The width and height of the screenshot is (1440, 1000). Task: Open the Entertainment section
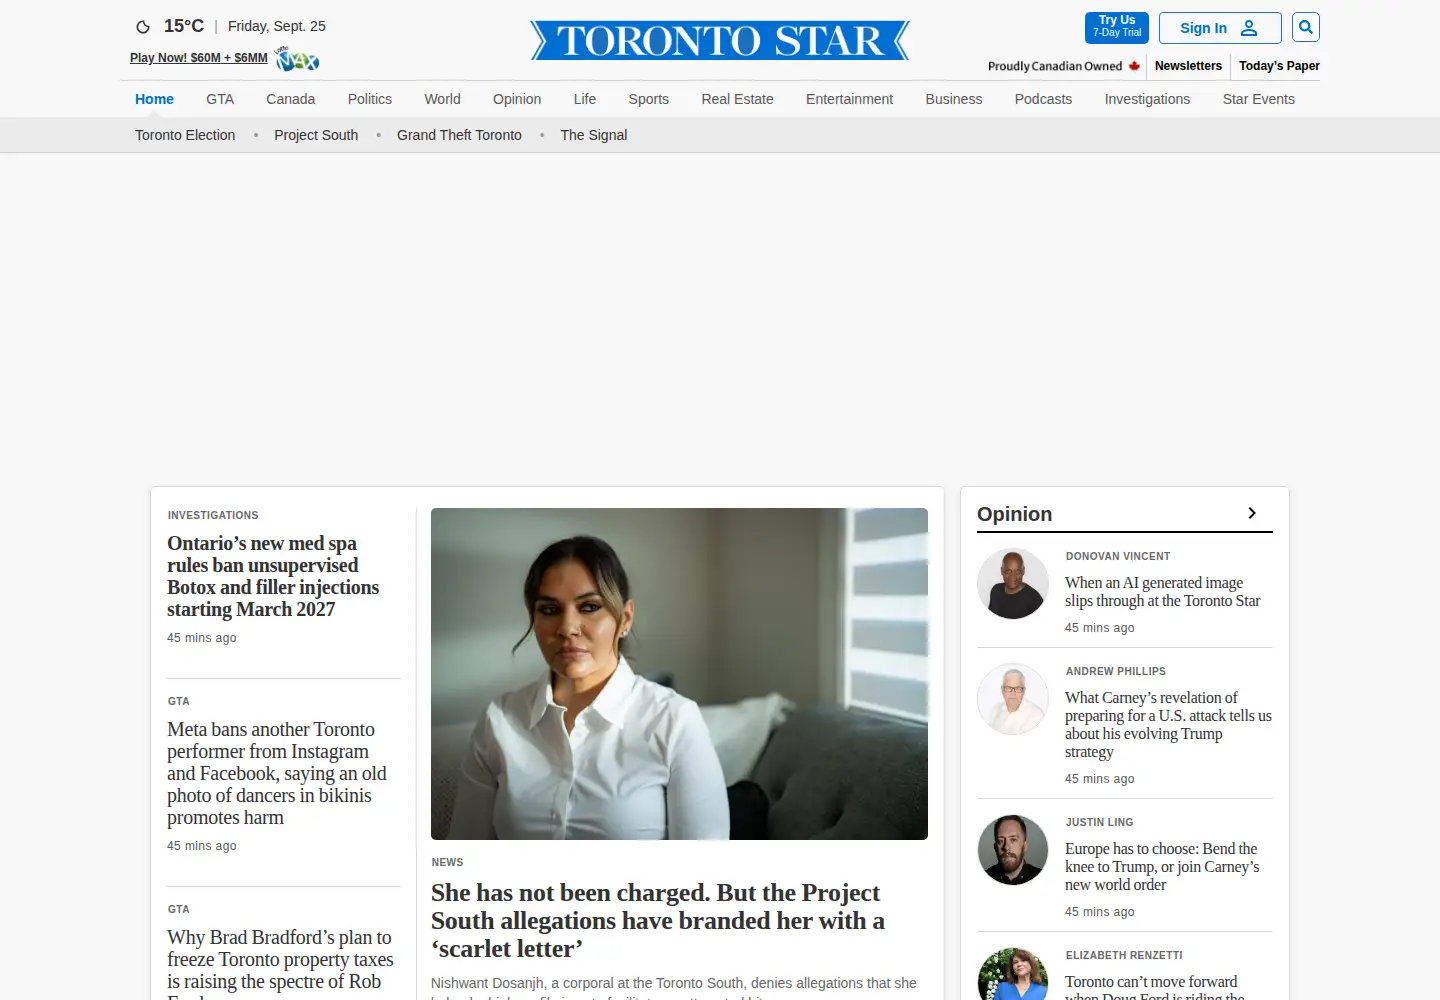(850, 99)
